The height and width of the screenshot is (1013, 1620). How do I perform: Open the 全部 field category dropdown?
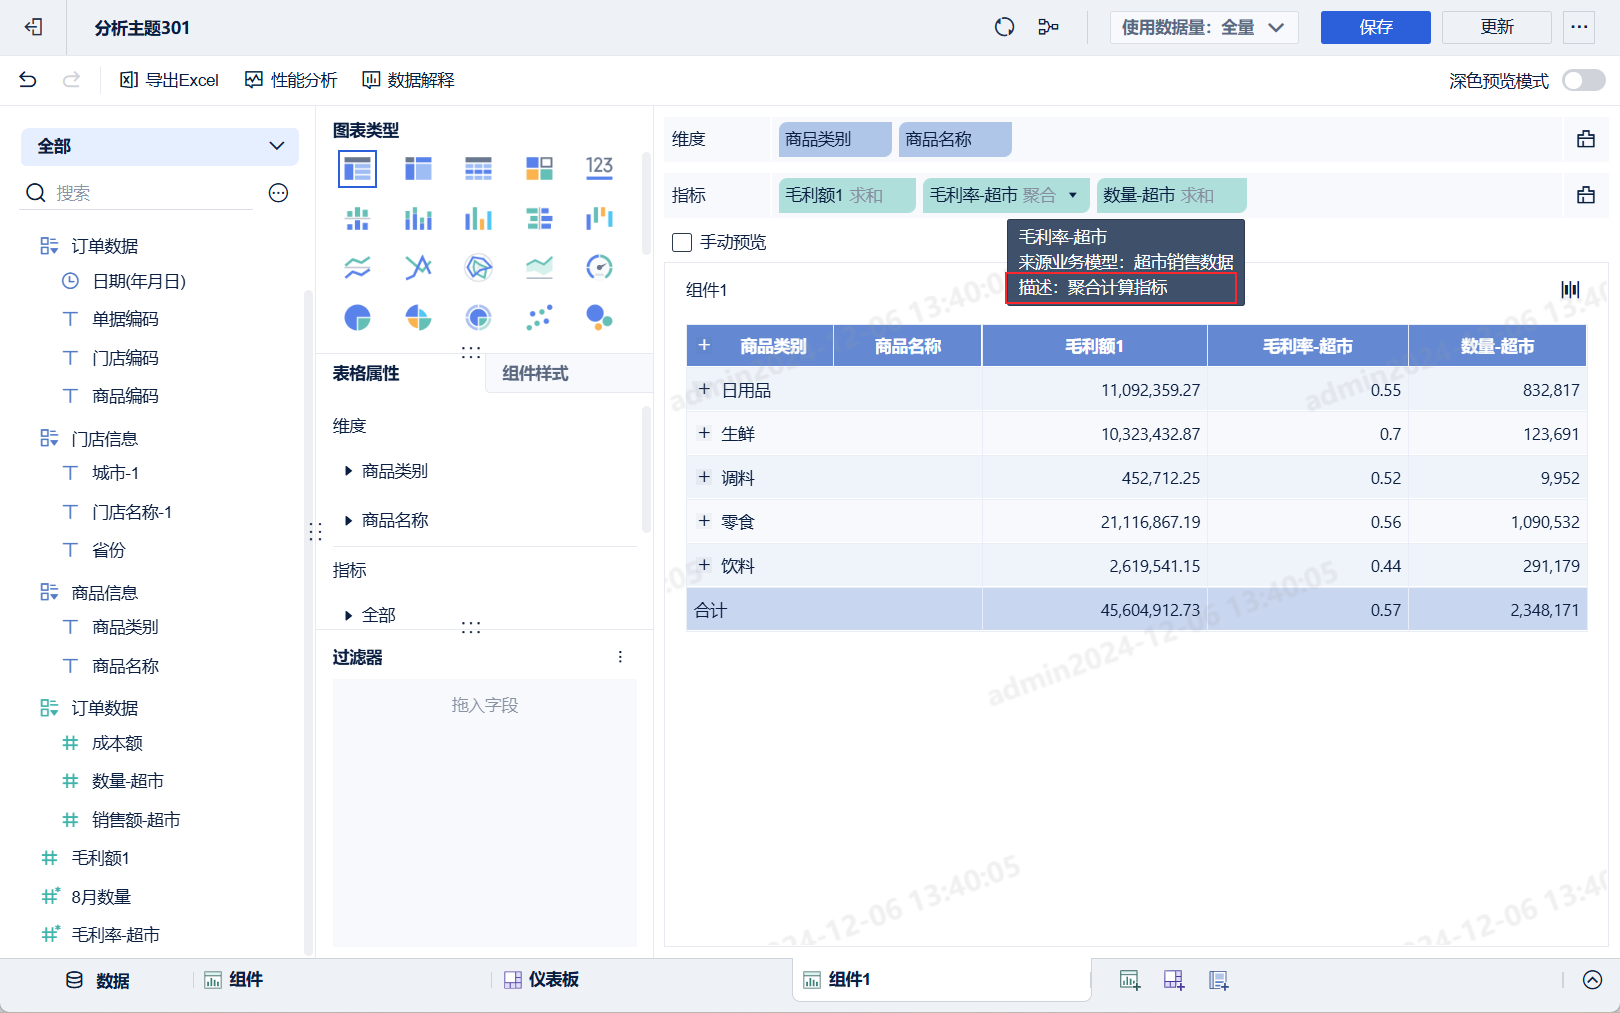point(160,146)
